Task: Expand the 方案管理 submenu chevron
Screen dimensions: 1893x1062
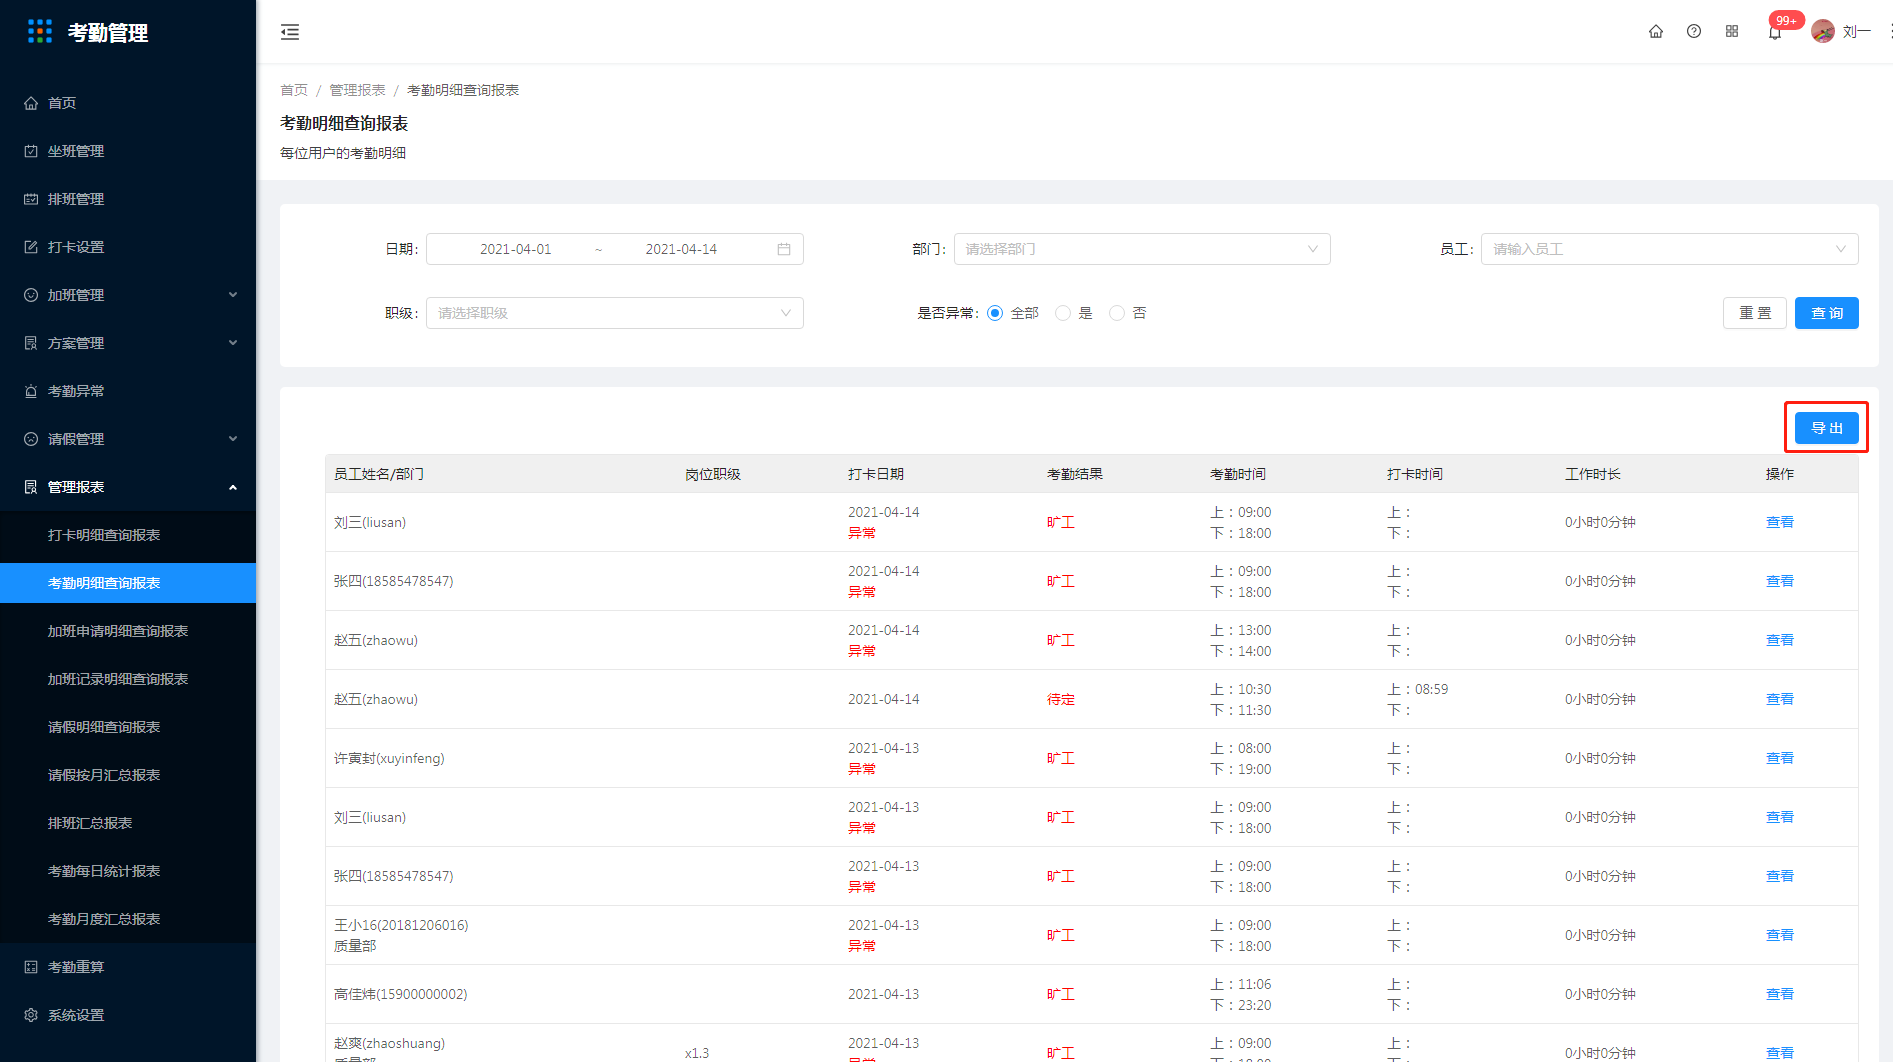Action: [x=233, y=343]
